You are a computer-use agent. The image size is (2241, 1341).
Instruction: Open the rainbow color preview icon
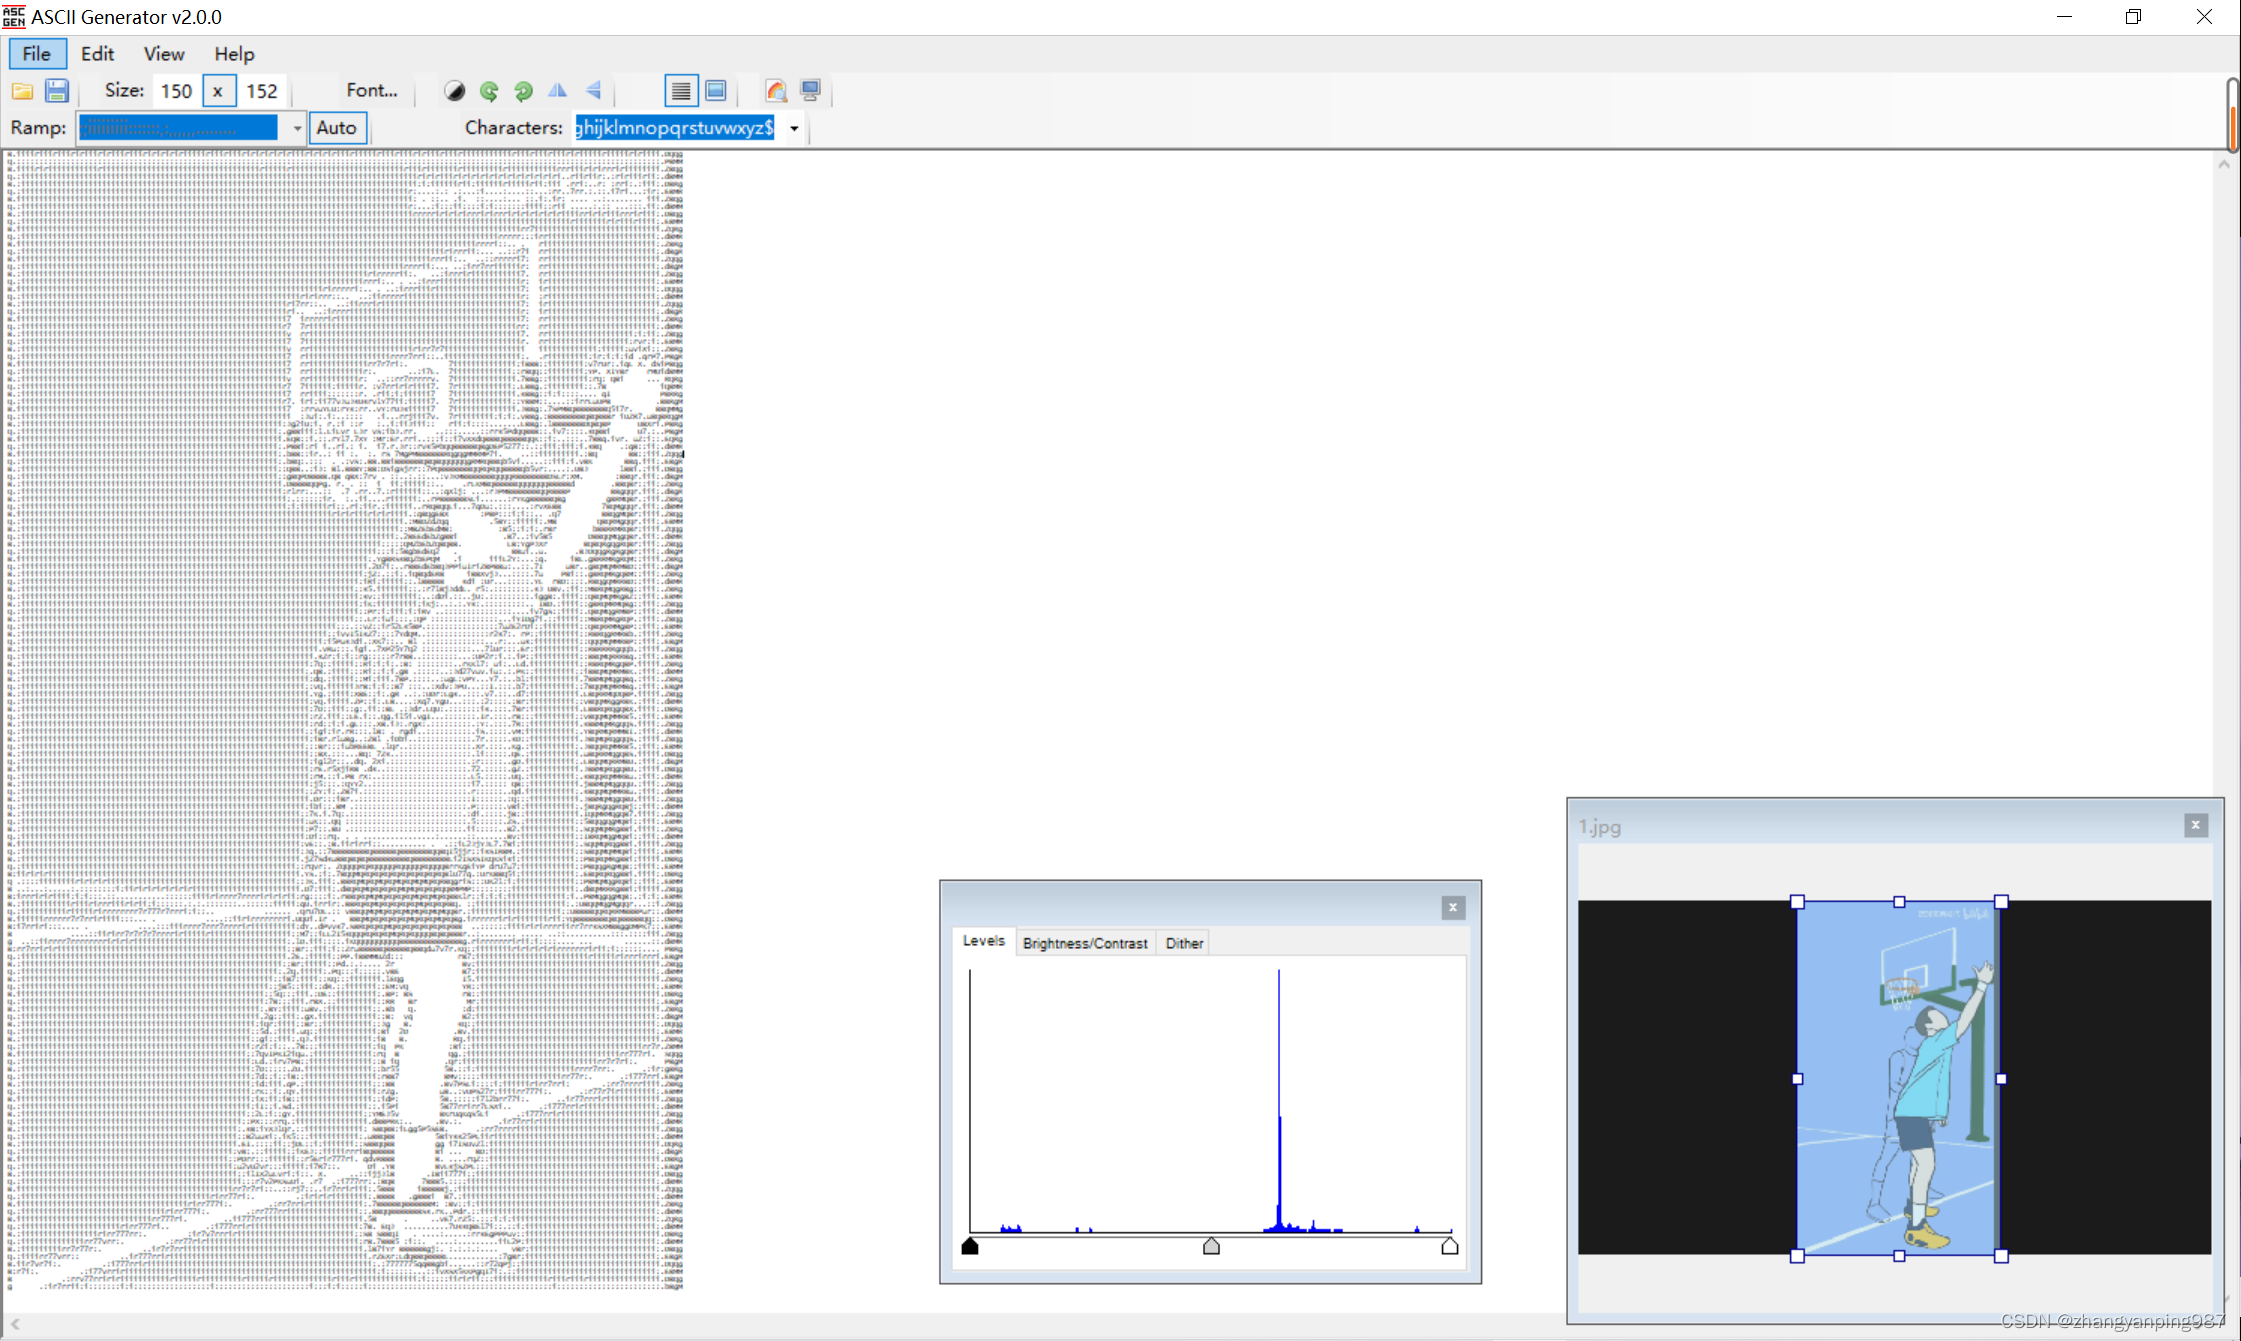coord(776,91)
